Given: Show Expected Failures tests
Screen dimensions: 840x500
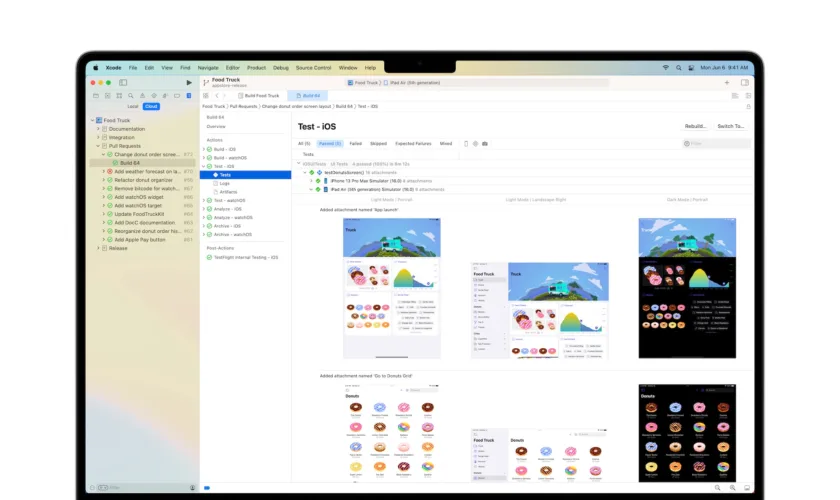Looking at the screenshot, I should 413,144.
